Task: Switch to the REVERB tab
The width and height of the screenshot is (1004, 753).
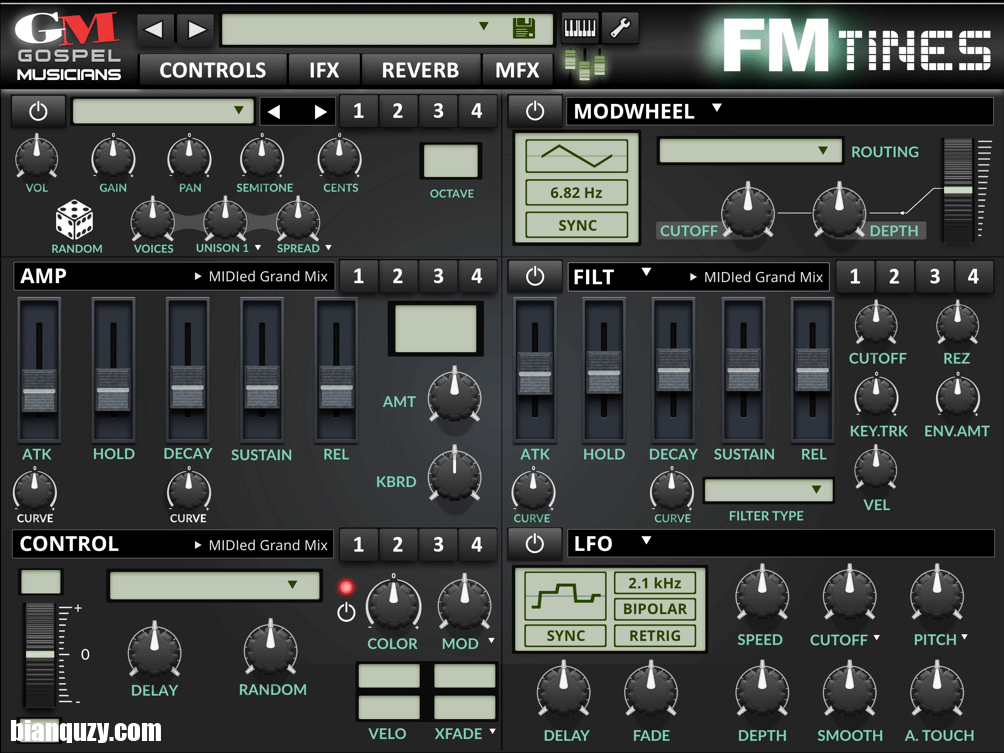Action: [420, 70]
